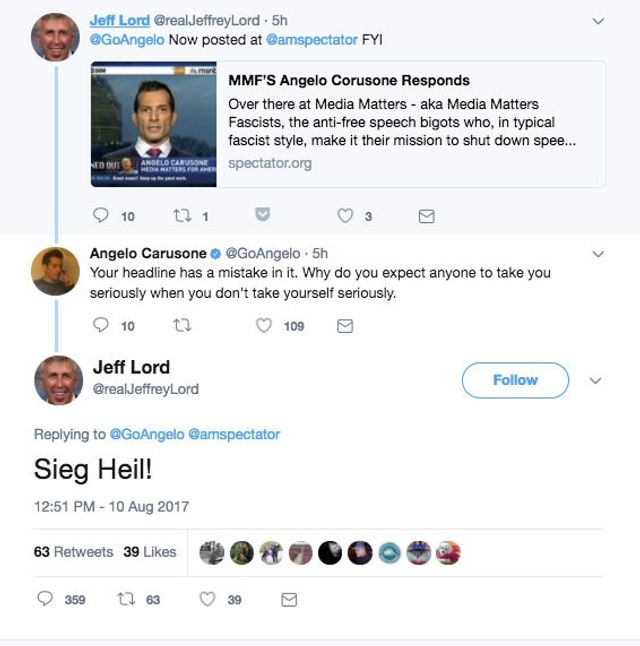The height and width of the screenshot is (646, 640).
Task: Click the Pocket save icon on first tweet
Action: click(x=264, y=216)
